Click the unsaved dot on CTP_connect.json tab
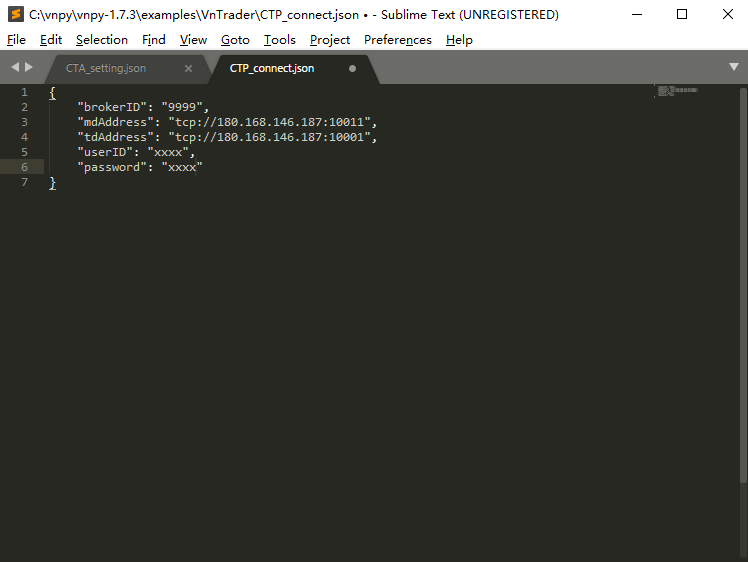The image size is (748, 562). (x=352, y=68)
